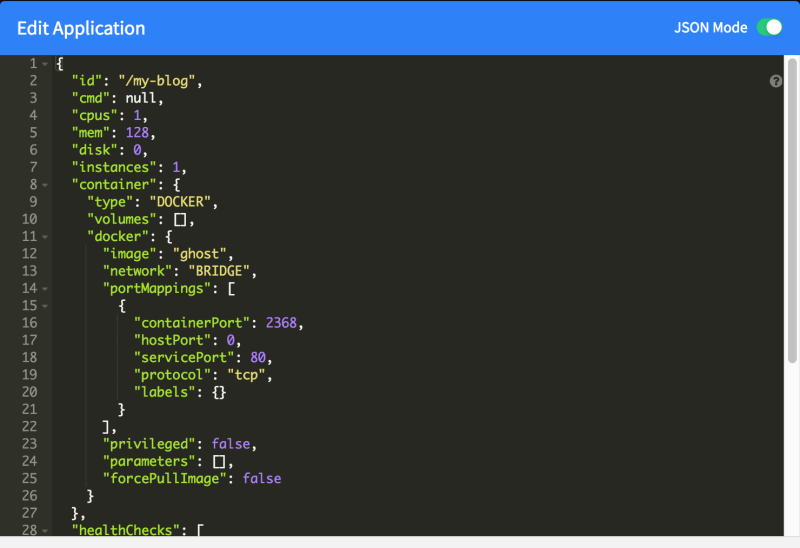Click the "cpus" key

pyautogui.click(x=94, y=116)
